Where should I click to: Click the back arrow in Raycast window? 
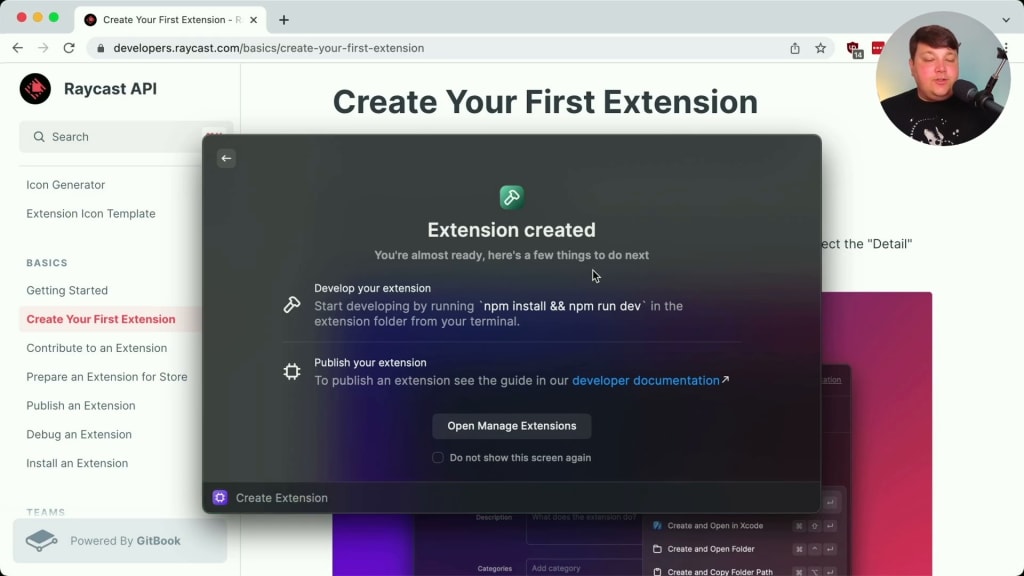coord(226,158)
